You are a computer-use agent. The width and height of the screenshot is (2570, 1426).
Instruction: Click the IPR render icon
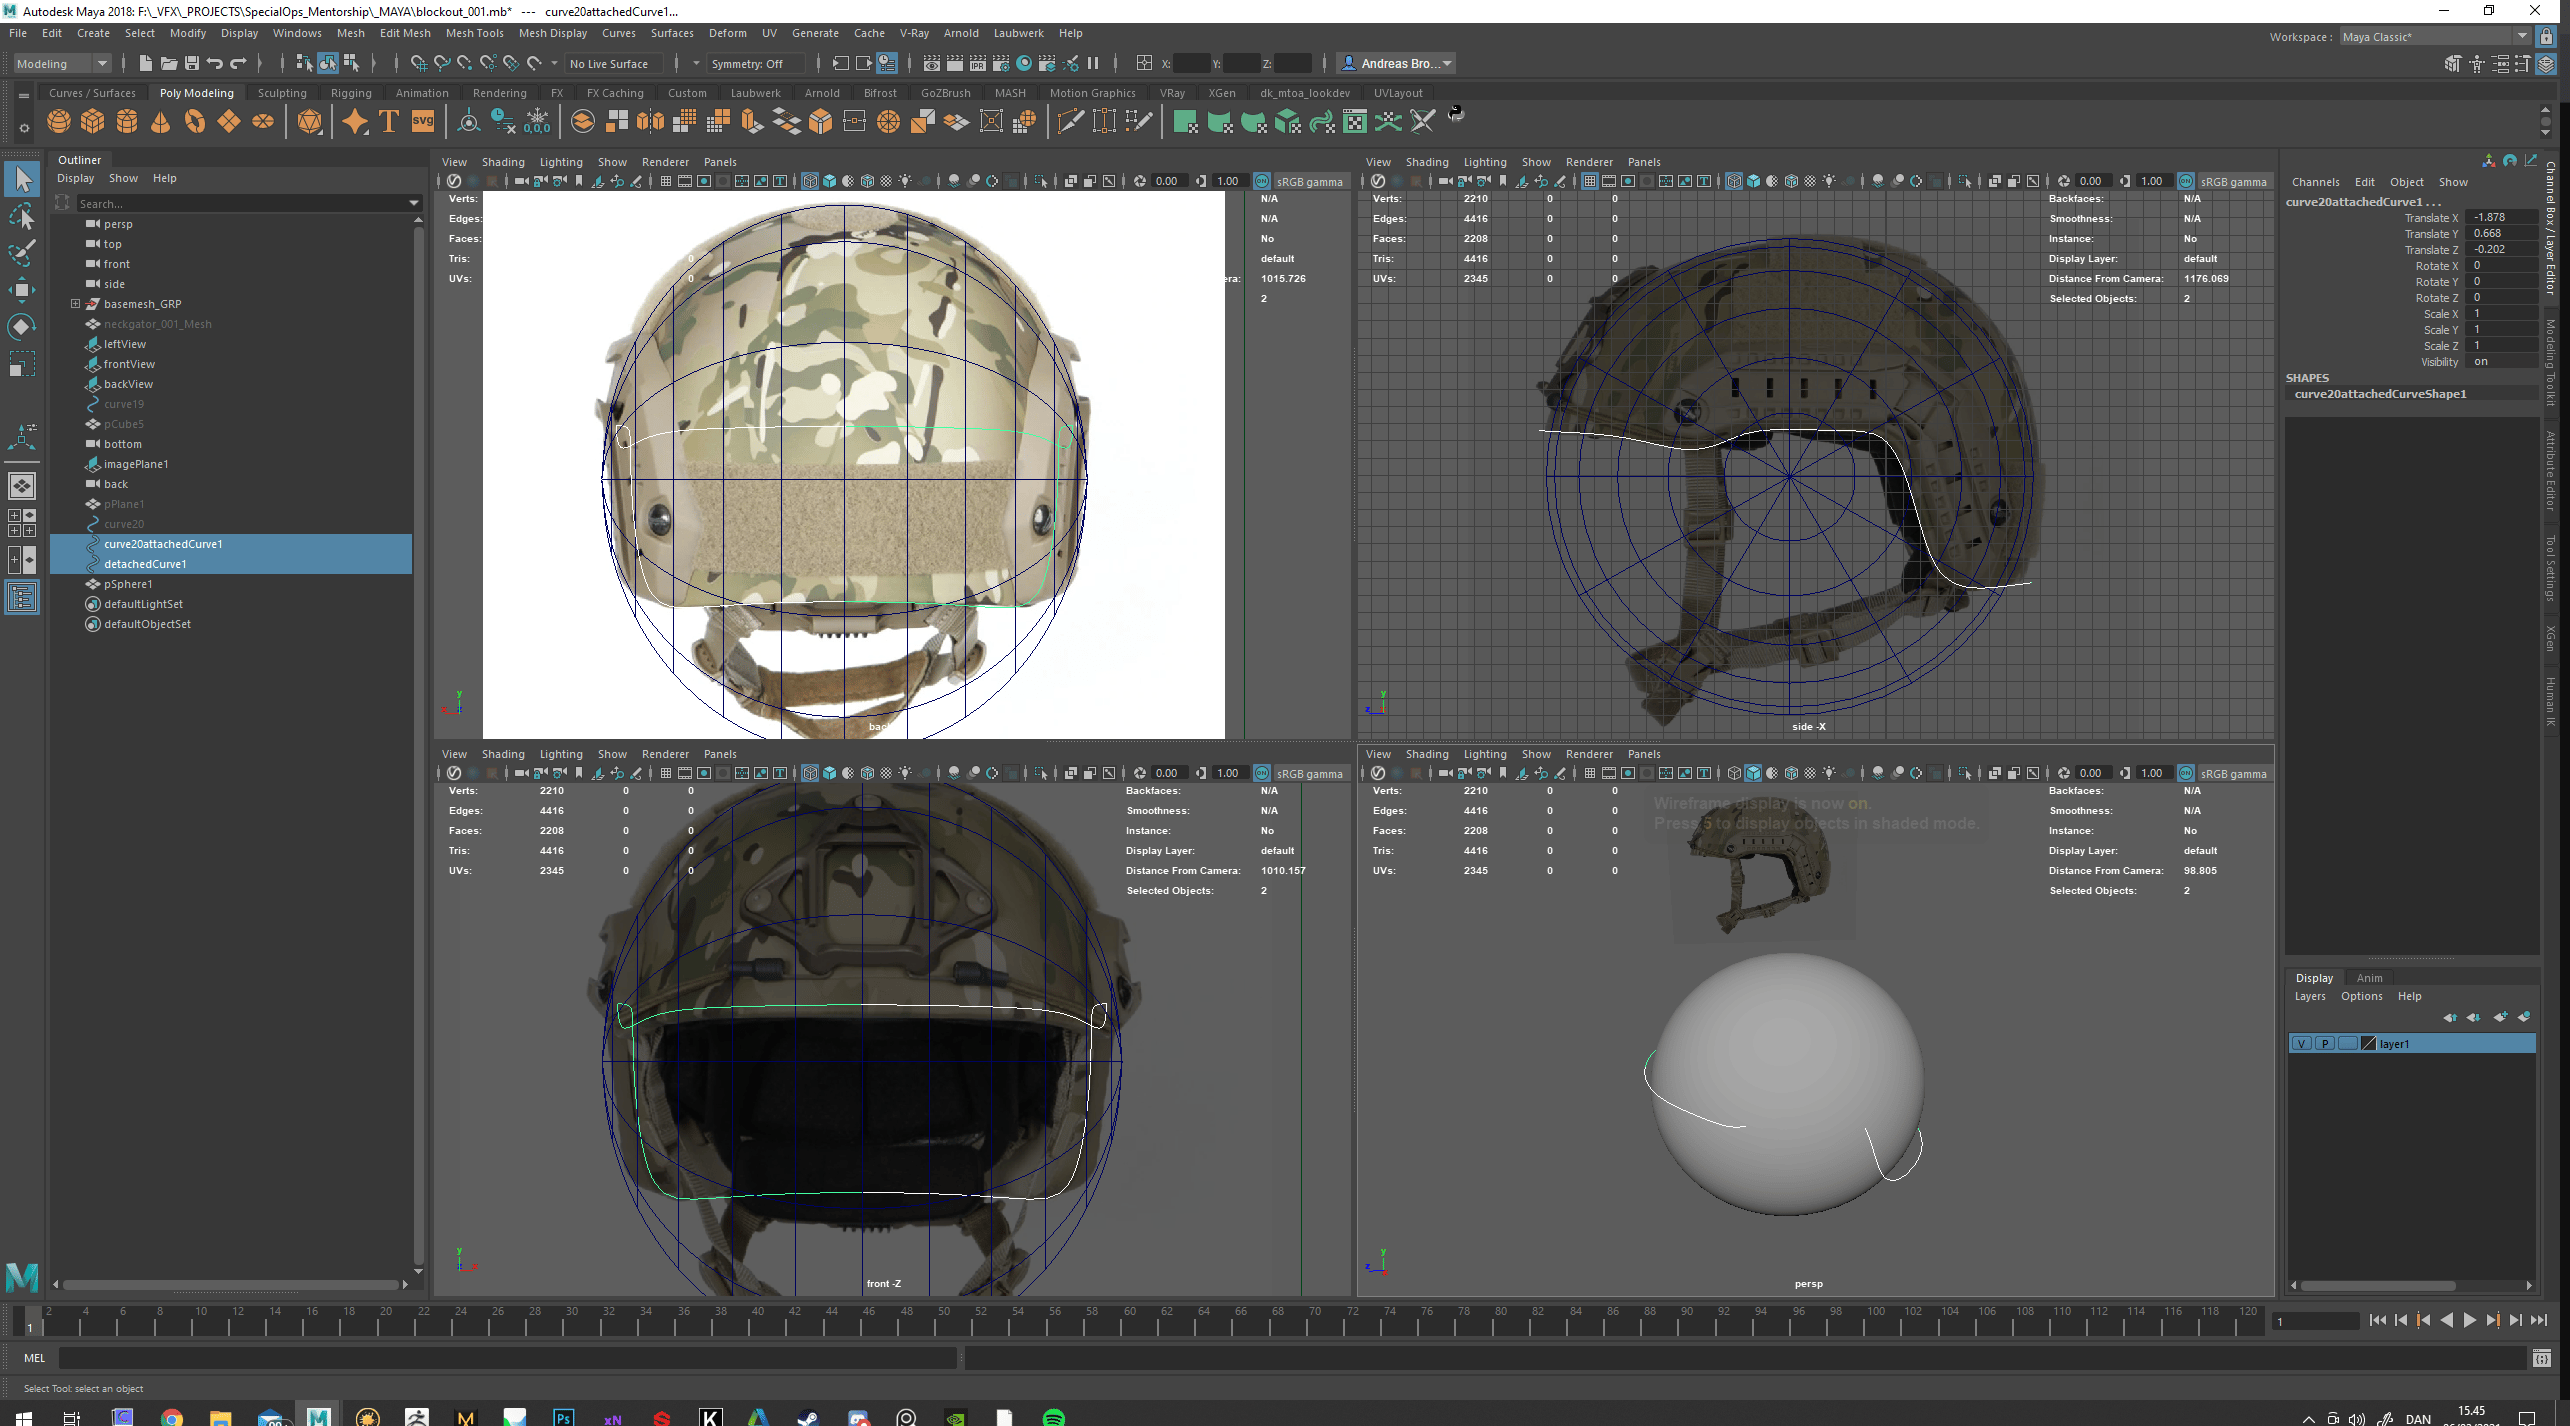[x=978, y=63]
